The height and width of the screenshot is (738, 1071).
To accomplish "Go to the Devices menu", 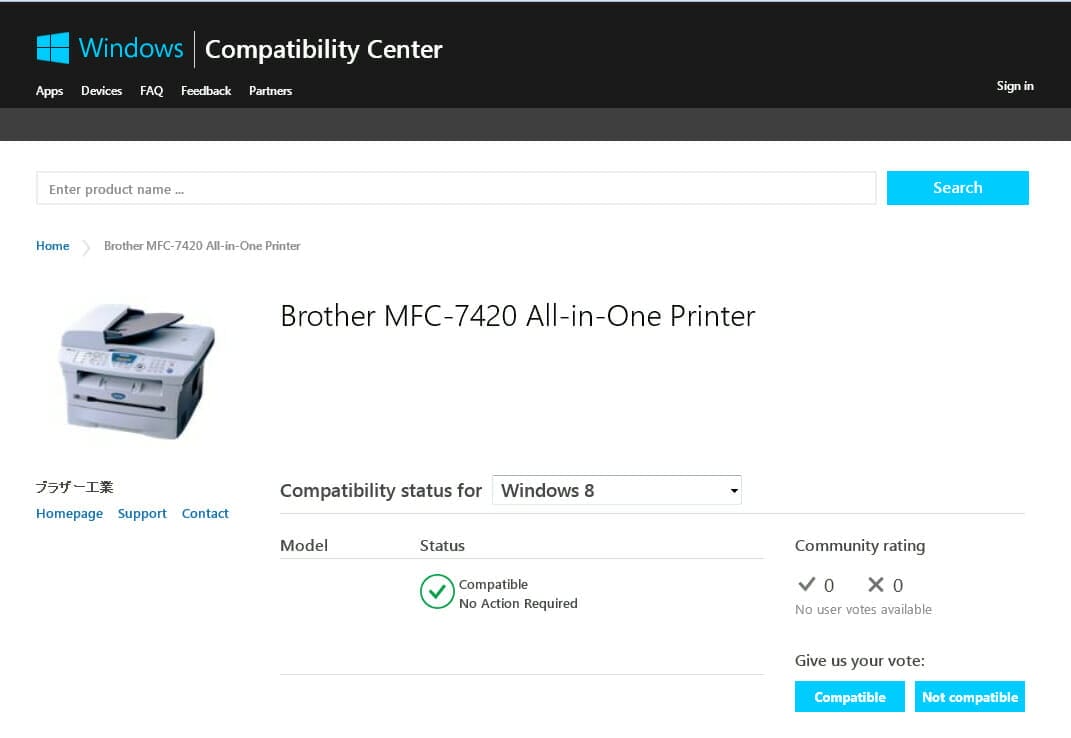I will [101, 91].
